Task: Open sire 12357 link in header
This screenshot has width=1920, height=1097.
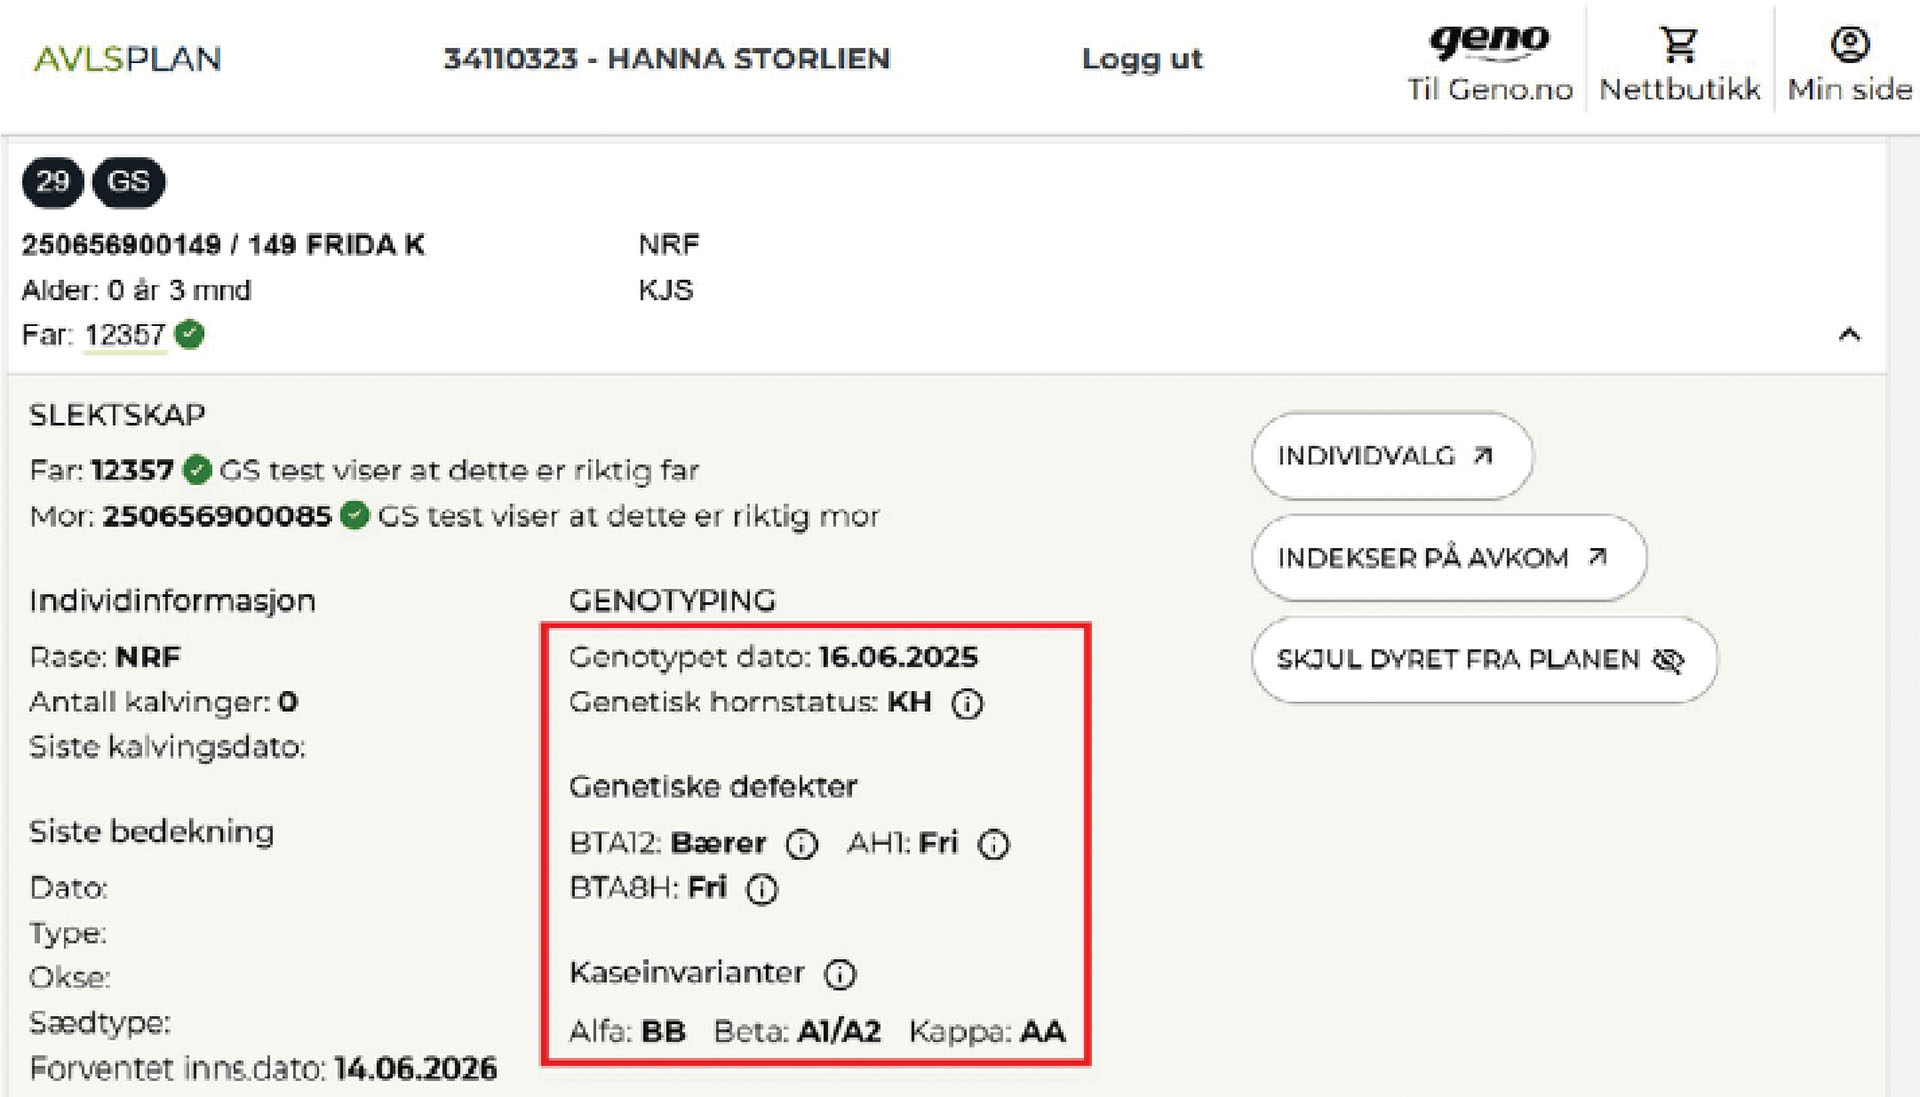Action: (x=124, y=335)
